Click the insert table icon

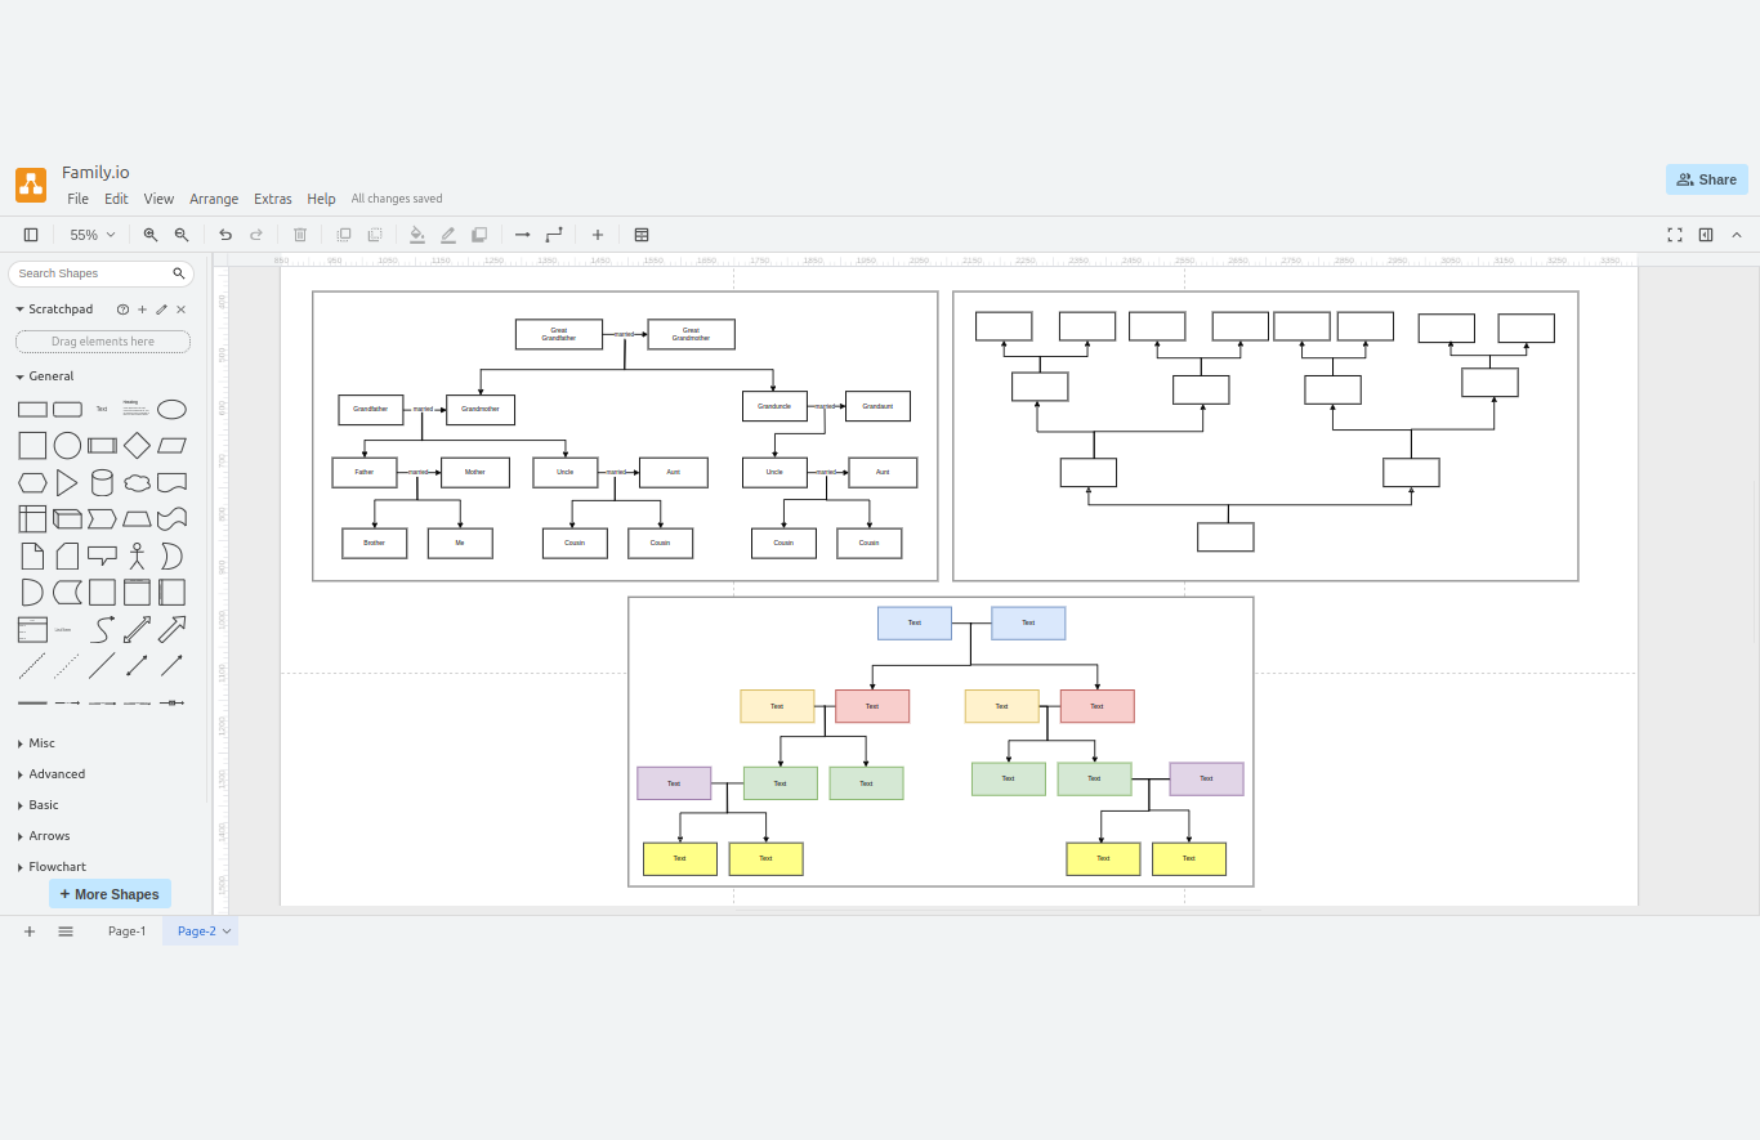642,235
